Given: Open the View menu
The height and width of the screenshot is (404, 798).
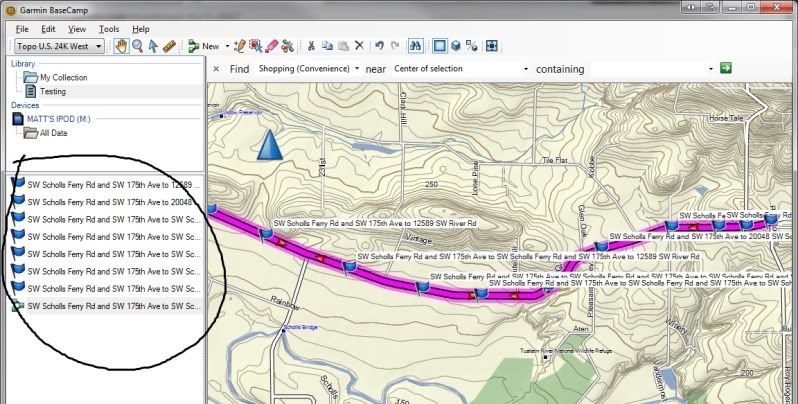Looking at the screenshot, I should [77, 29].
